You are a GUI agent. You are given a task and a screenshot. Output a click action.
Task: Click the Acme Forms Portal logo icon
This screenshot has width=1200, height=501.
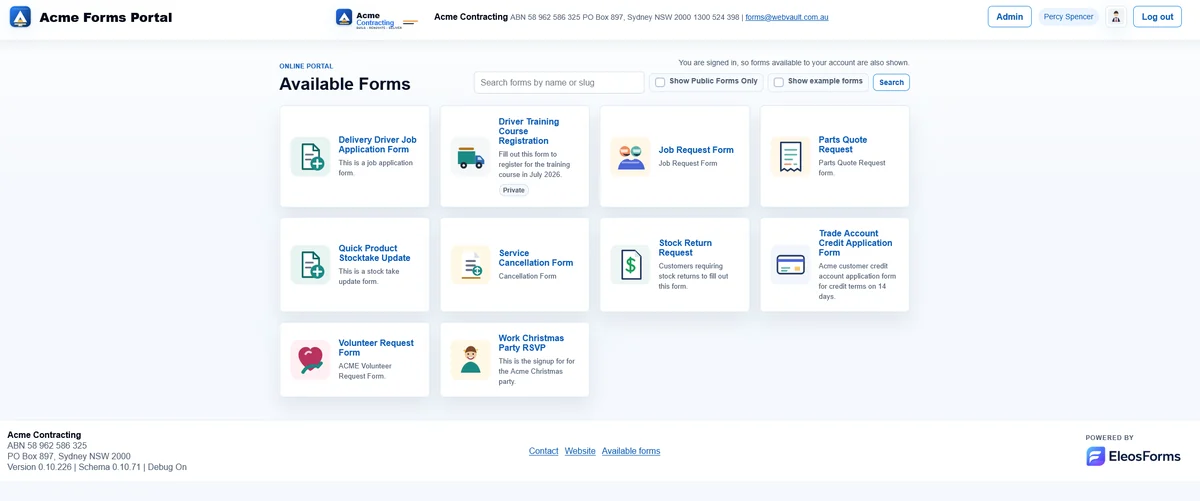coord(20,17)
